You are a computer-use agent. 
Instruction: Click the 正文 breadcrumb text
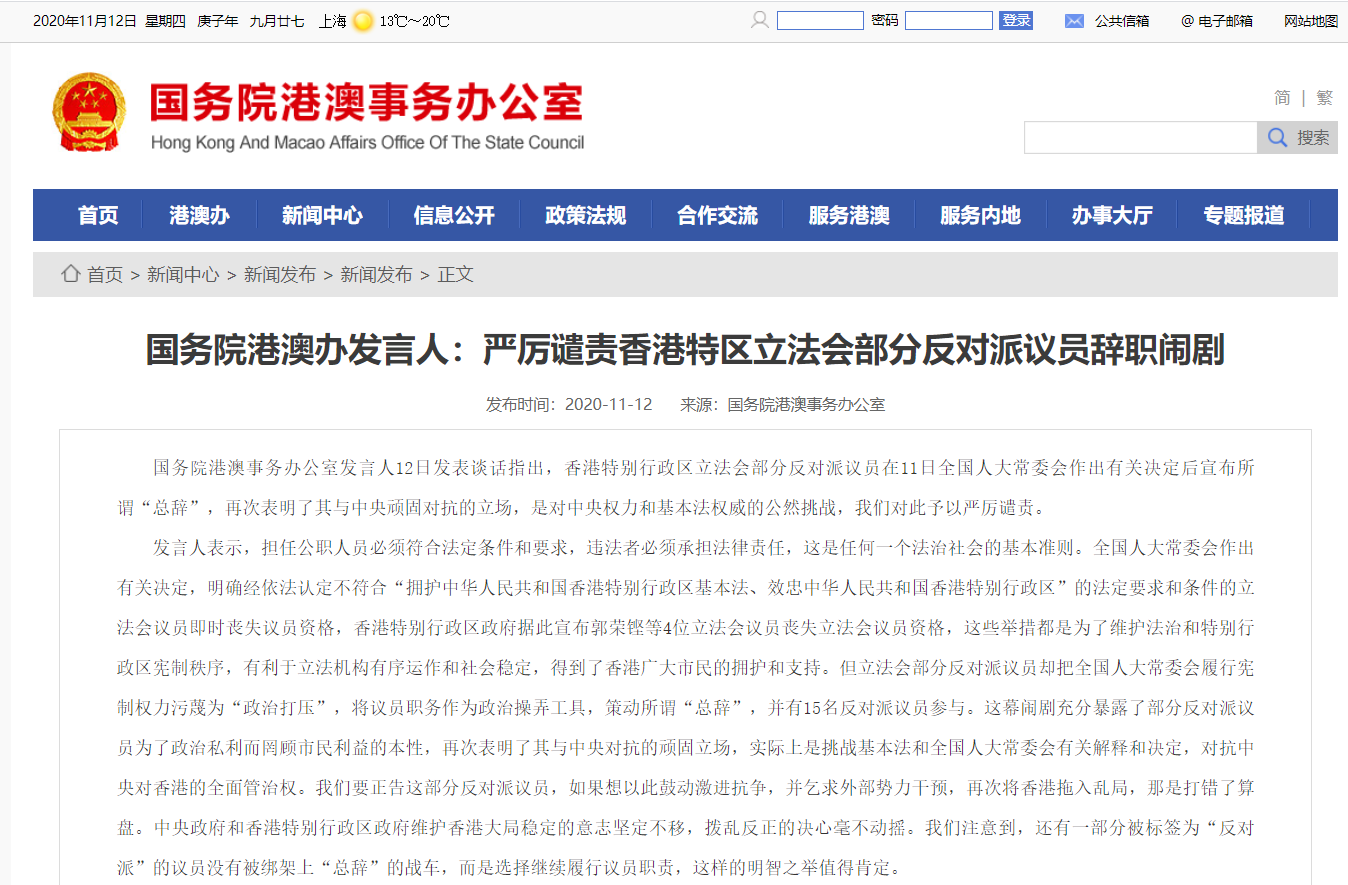(x=456, y=274)
